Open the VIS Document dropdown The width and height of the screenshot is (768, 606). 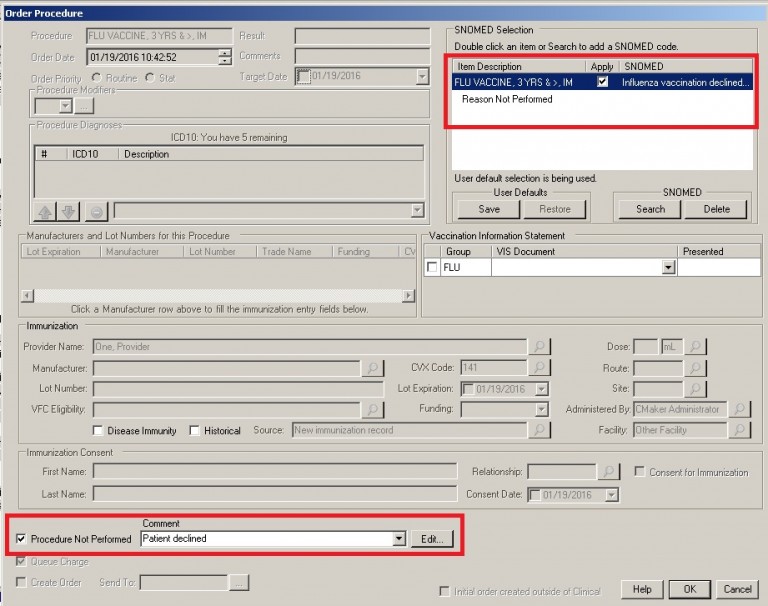coord(668,268)
